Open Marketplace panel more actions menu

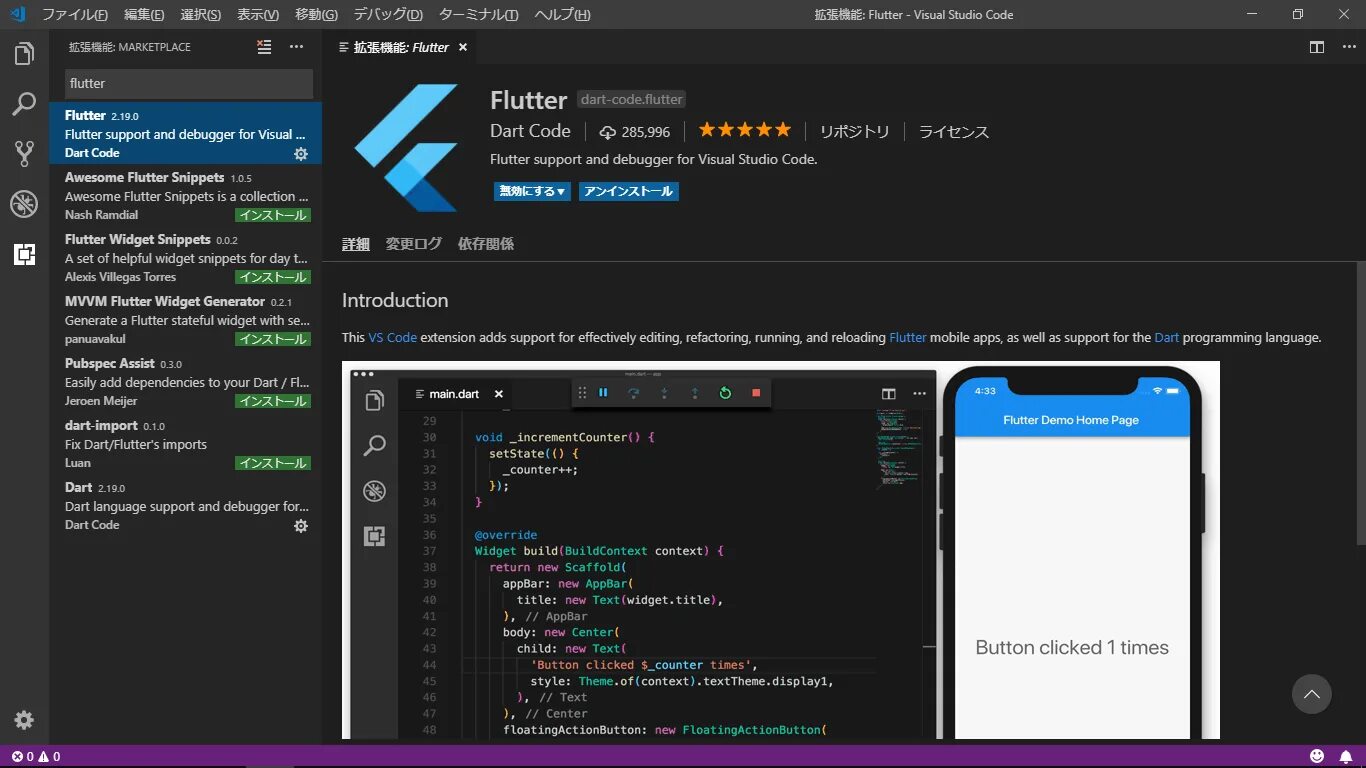tap(296, 47)
